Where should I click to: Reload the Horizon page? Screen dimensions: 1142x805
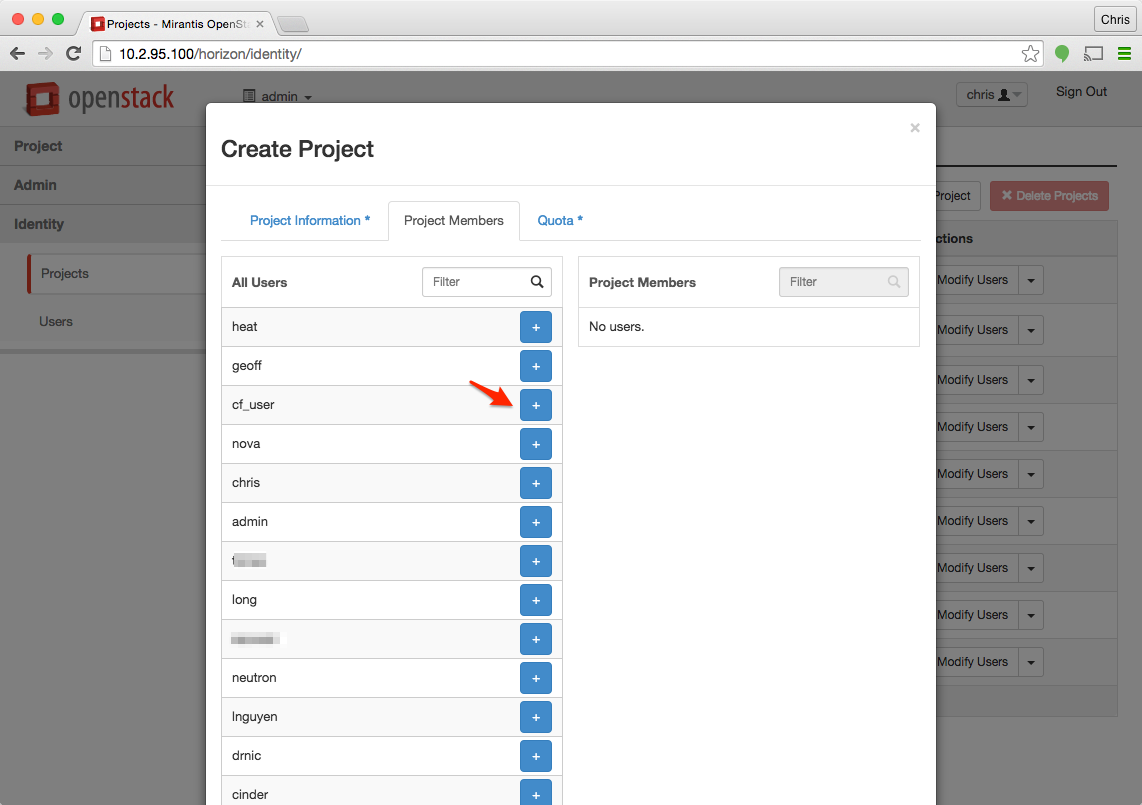(74, 53)
